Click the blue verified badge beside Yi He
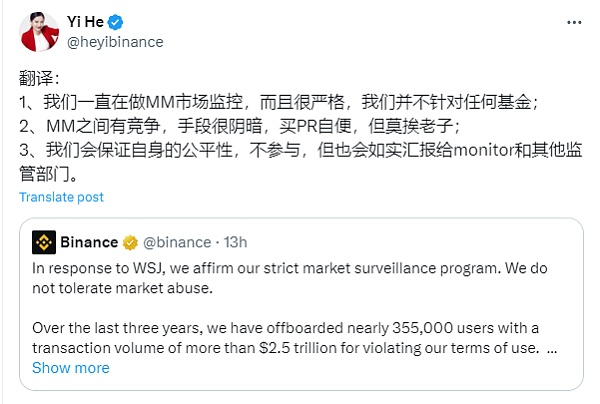The height and width of the screenshot is (404, 600). pyautogui.click(x=116, y=22)
